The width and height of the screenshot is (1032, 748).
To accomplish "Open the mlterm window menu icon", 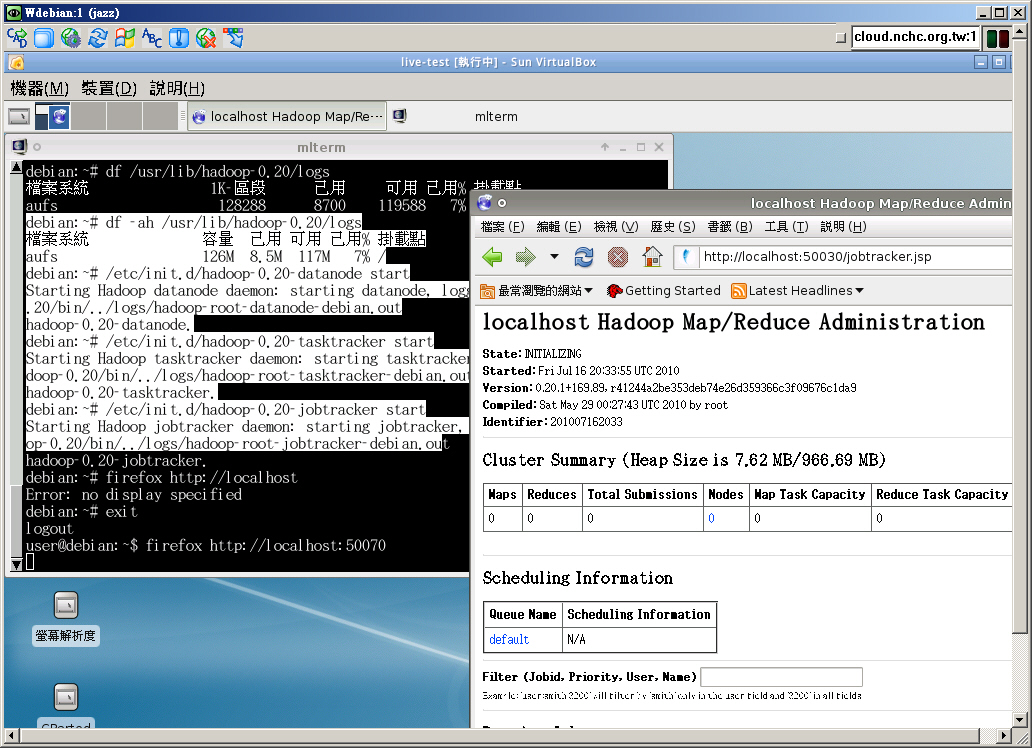I will (x=19, y=146).
